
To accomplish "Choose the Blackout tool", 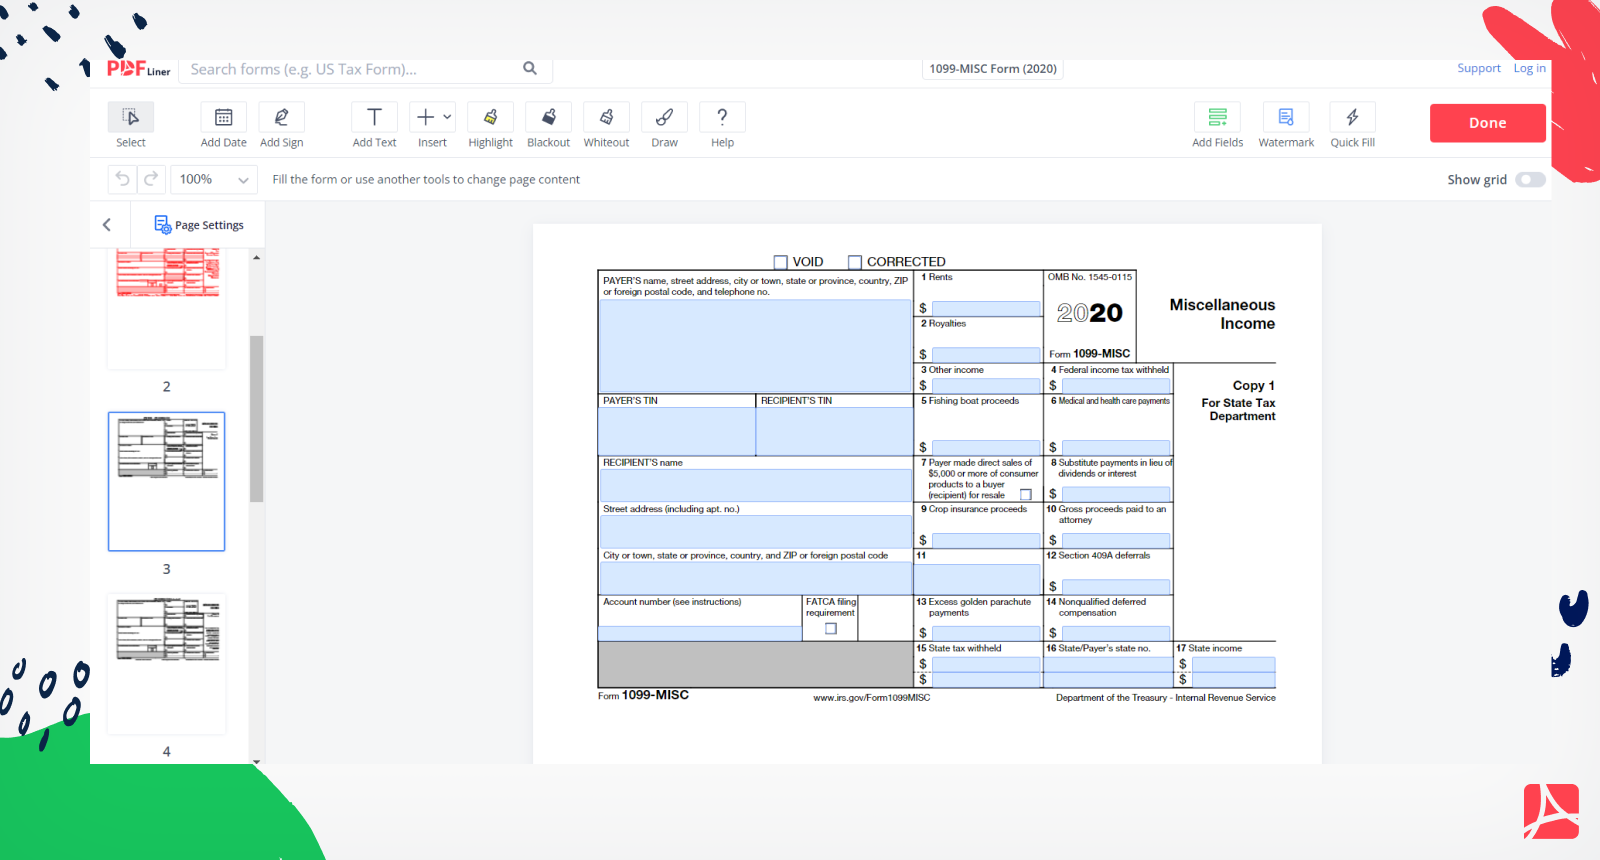I will coord(548,118).
